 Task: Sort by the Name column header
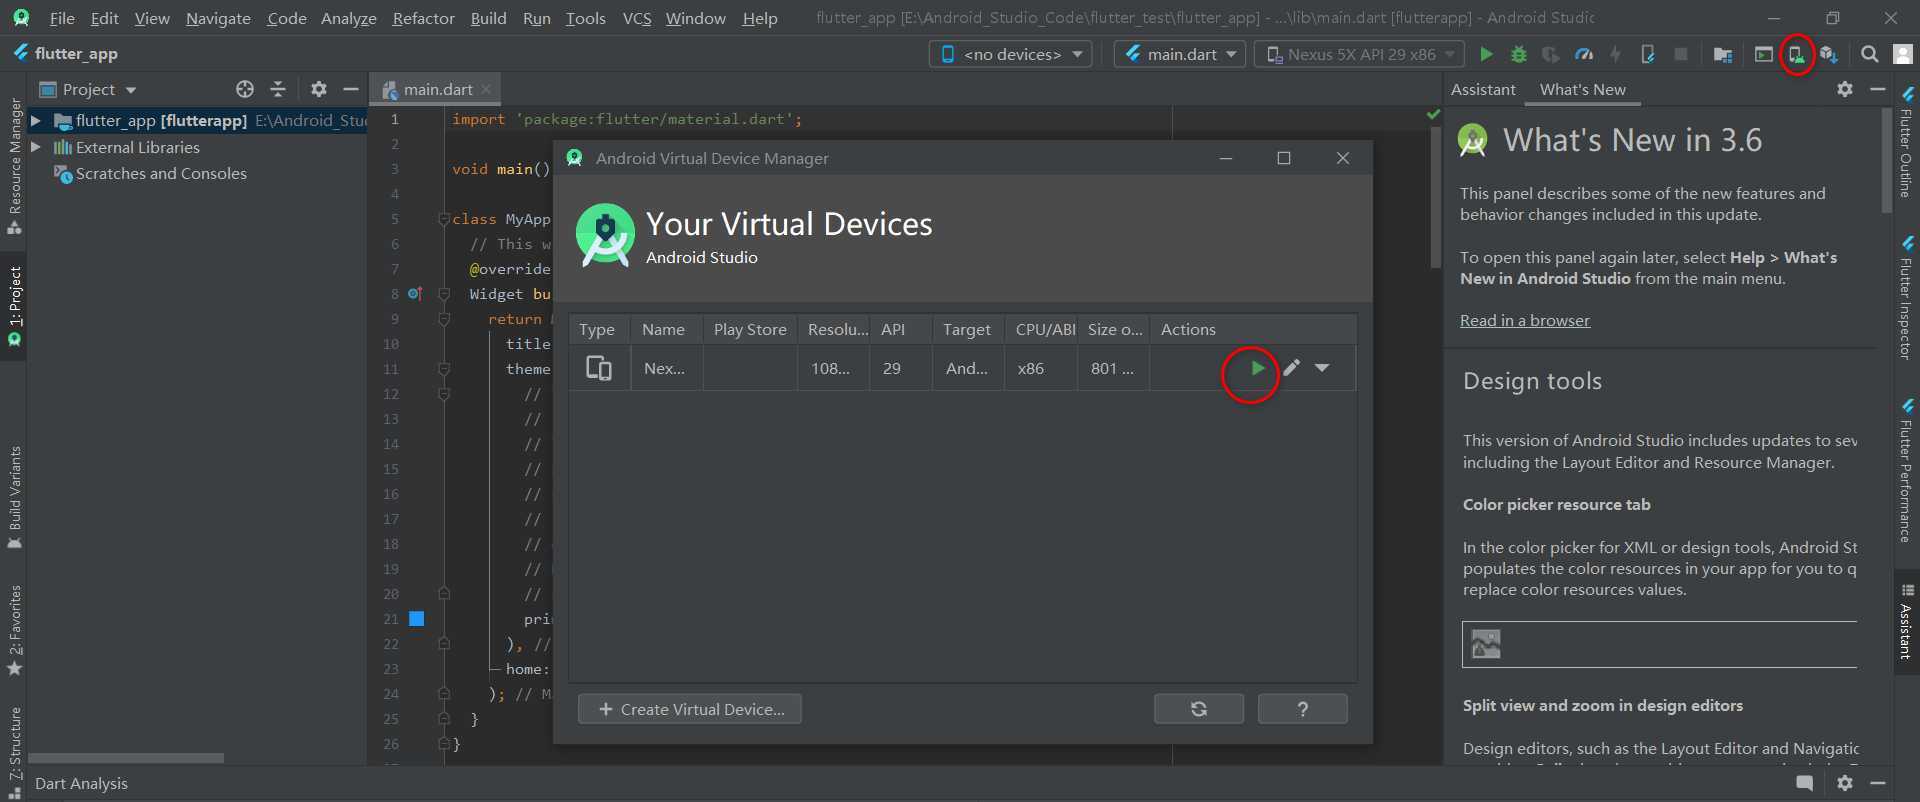(x=664, y=329)
